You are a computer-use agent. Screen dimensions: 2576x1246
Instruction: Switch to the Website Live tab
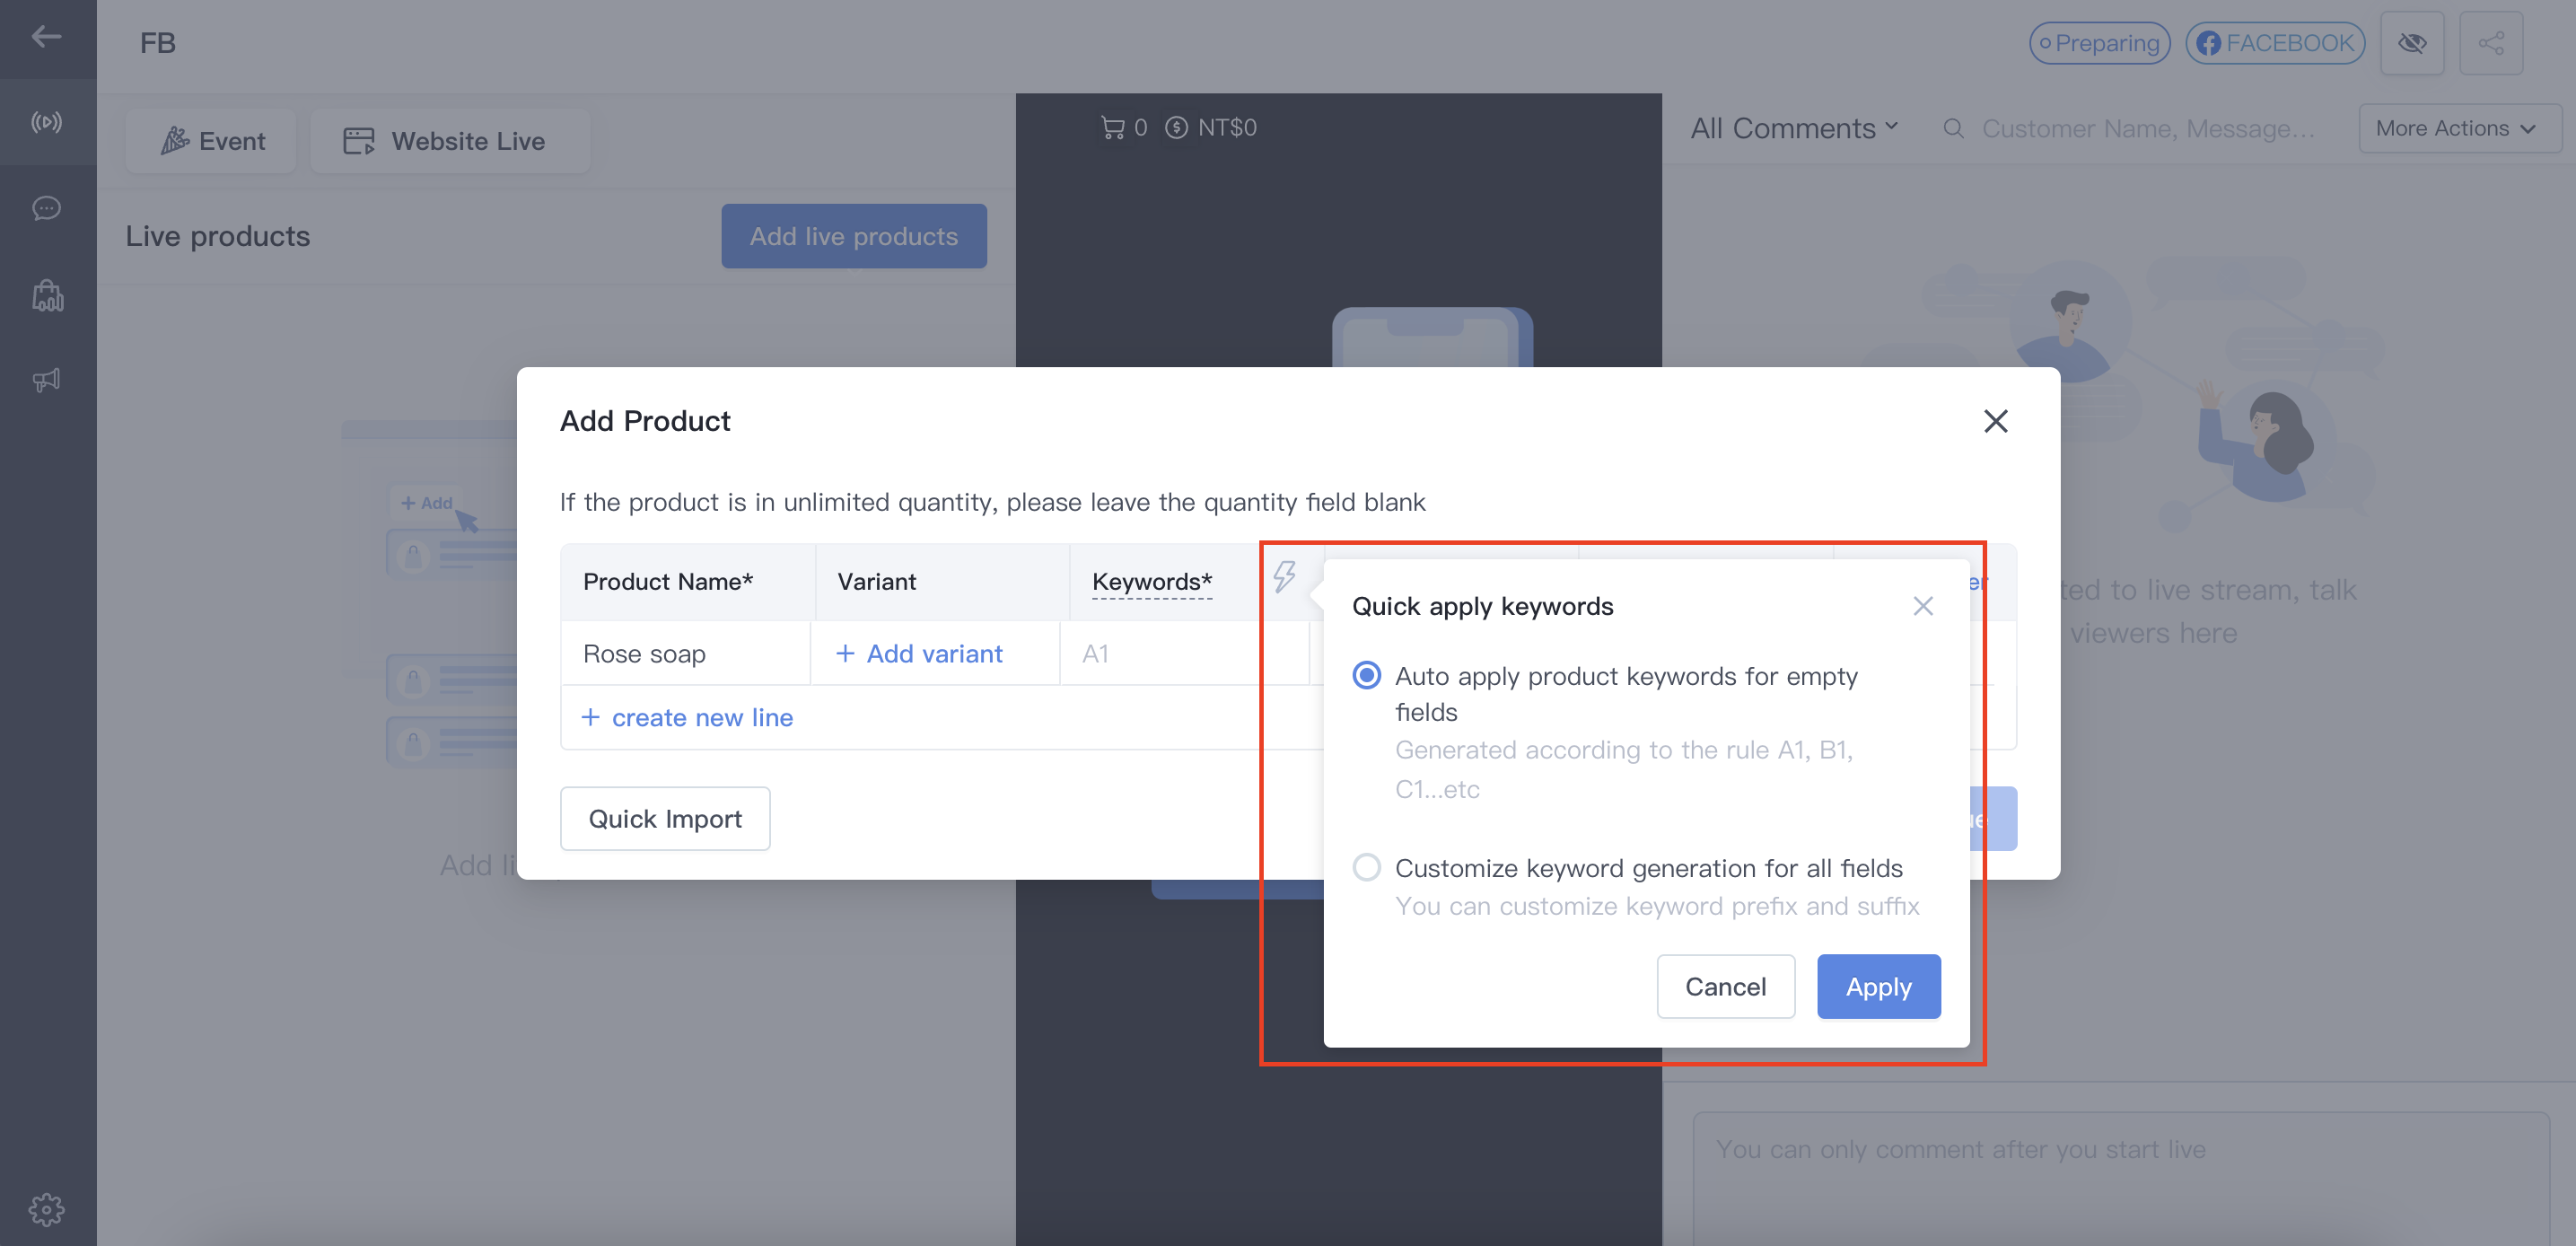click(449, 141)
